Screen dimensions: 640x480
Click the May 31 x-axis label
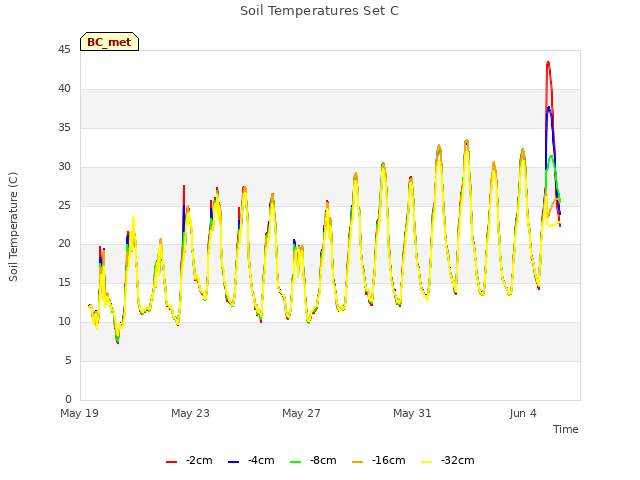pos(412,413)
